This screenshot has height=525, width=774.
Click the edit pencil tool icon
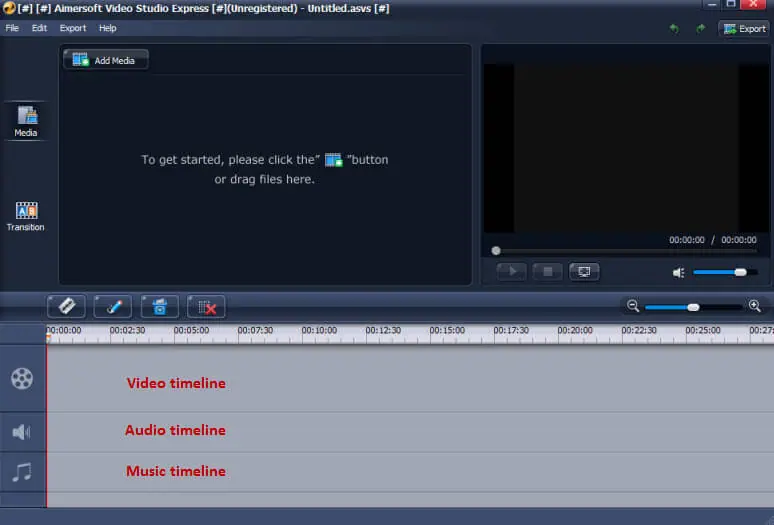113,306
